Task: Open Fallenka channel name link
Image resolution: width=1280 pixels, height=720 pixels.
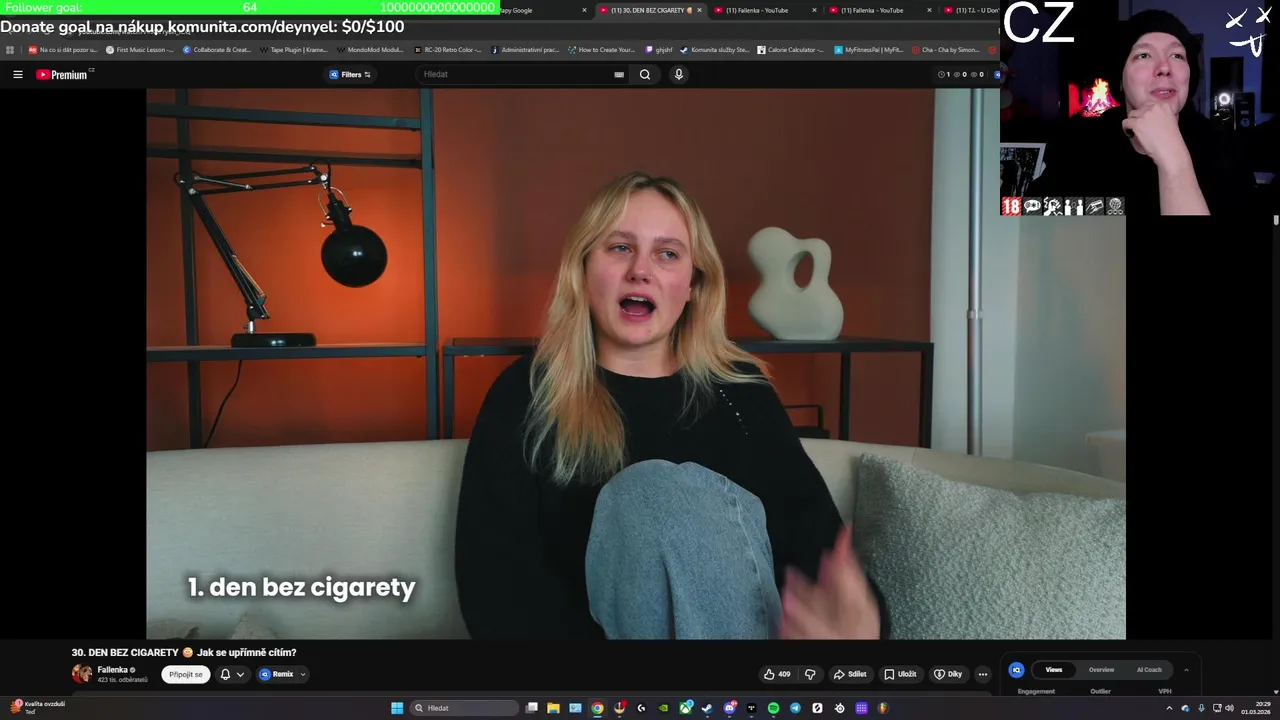Action: tap(112, 670)
